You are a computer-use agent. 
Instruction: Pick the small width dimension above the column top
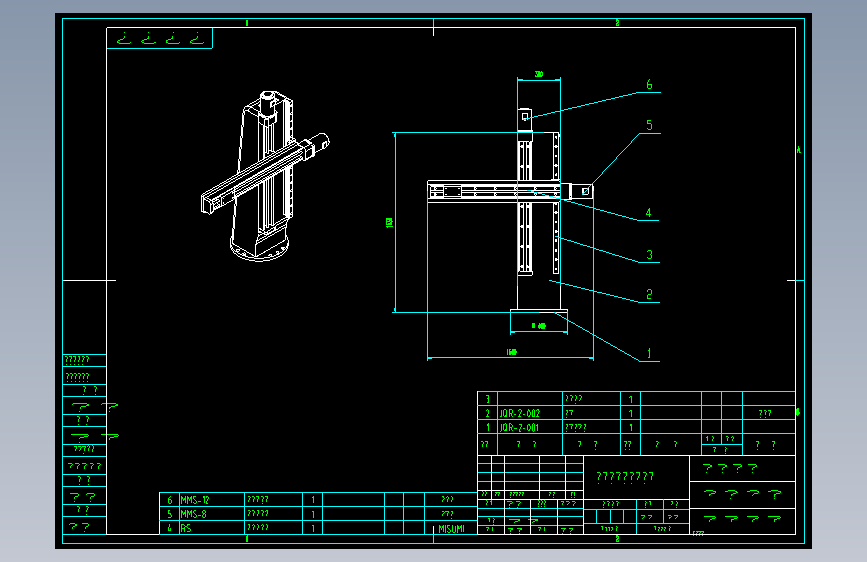pyautogui.click(x=539, y=74)
